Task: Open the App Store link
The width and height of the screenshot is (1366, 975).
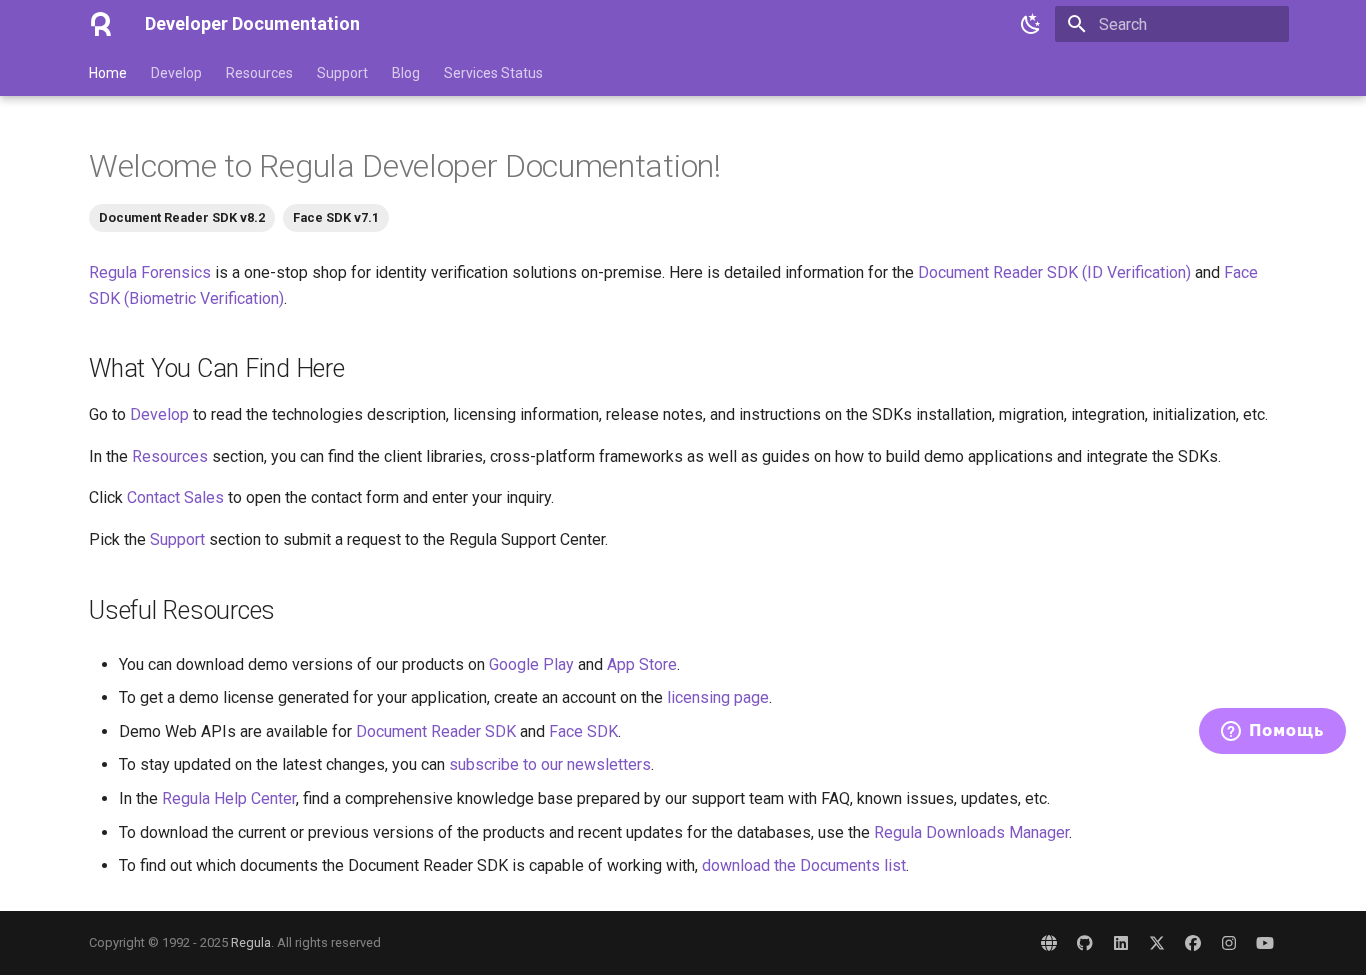Action: pos(642,664)
